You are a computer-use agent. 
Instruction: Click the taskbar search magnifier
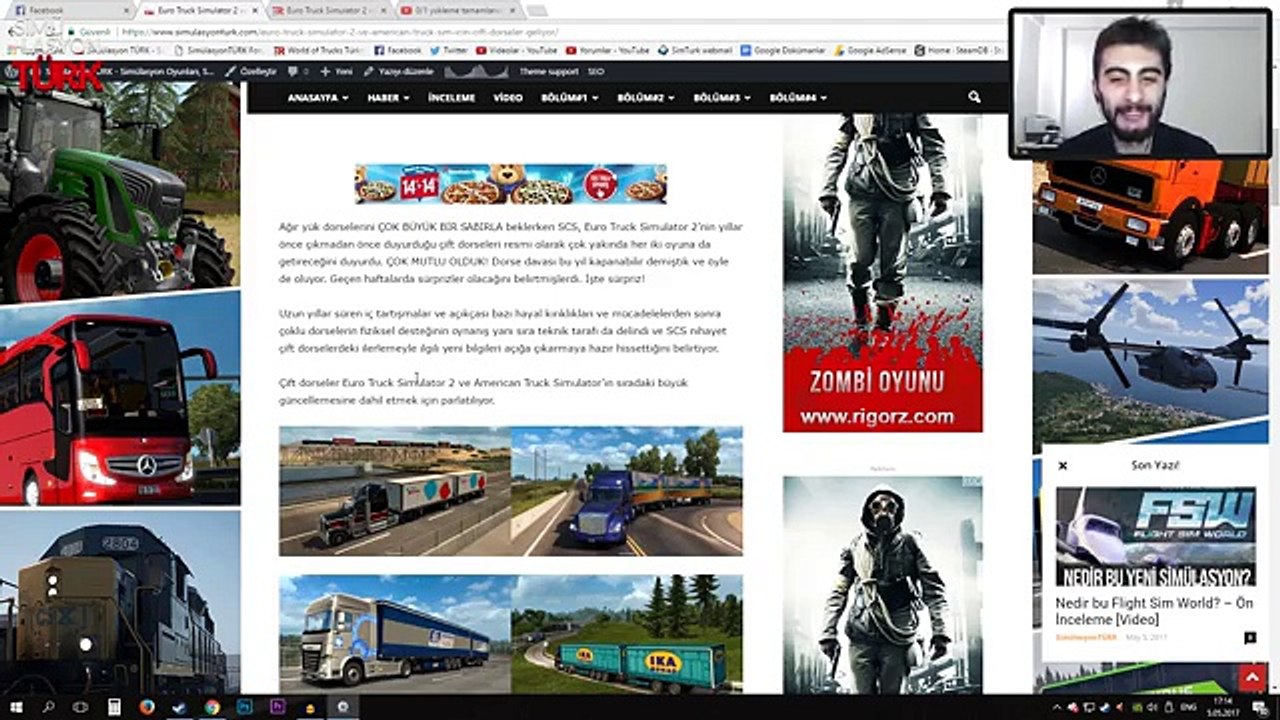pos(48,707)
